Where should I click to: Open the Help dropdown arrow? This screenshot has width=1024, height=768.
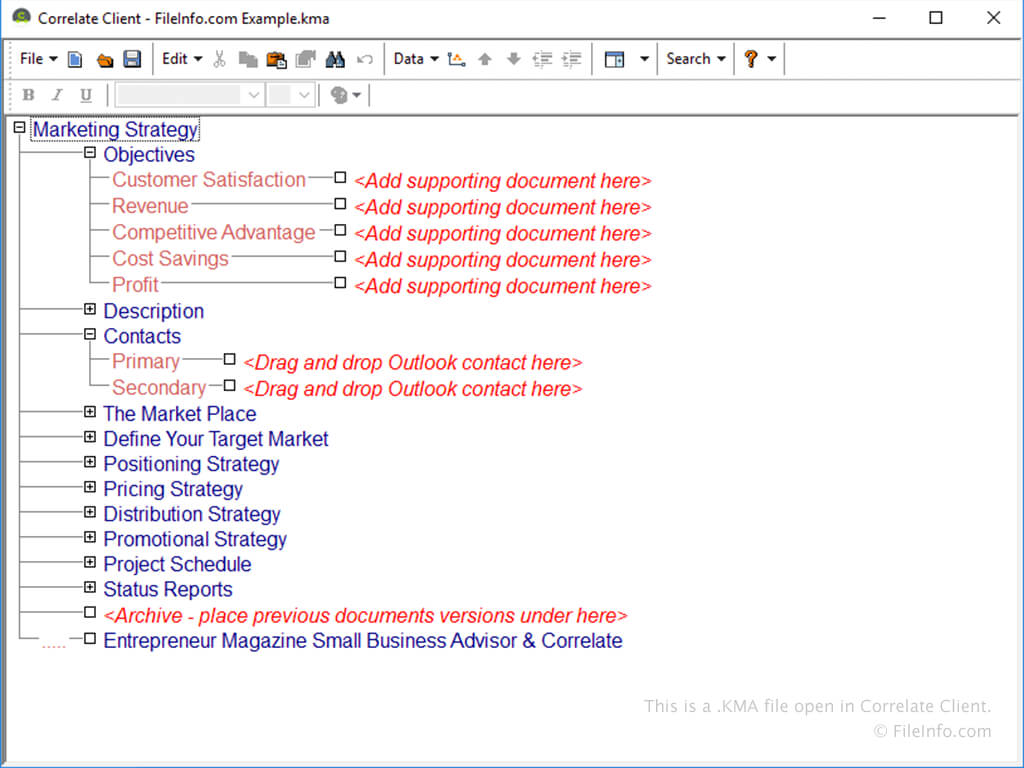(772, 59)
